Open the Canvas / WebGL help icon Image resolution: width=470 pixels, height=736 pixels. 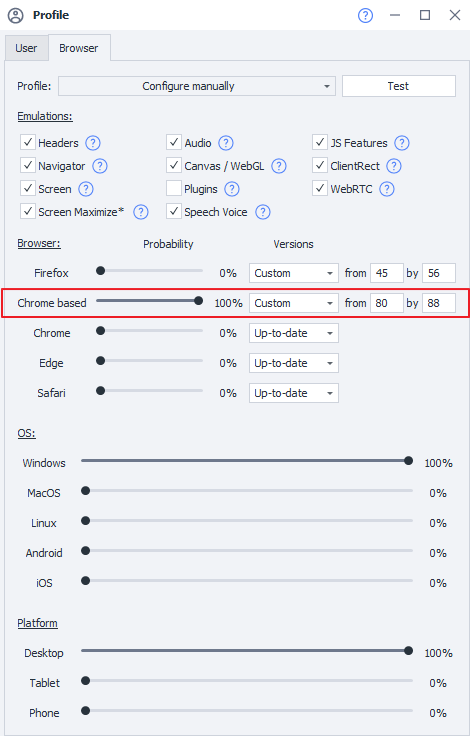[x=278, y=166]
